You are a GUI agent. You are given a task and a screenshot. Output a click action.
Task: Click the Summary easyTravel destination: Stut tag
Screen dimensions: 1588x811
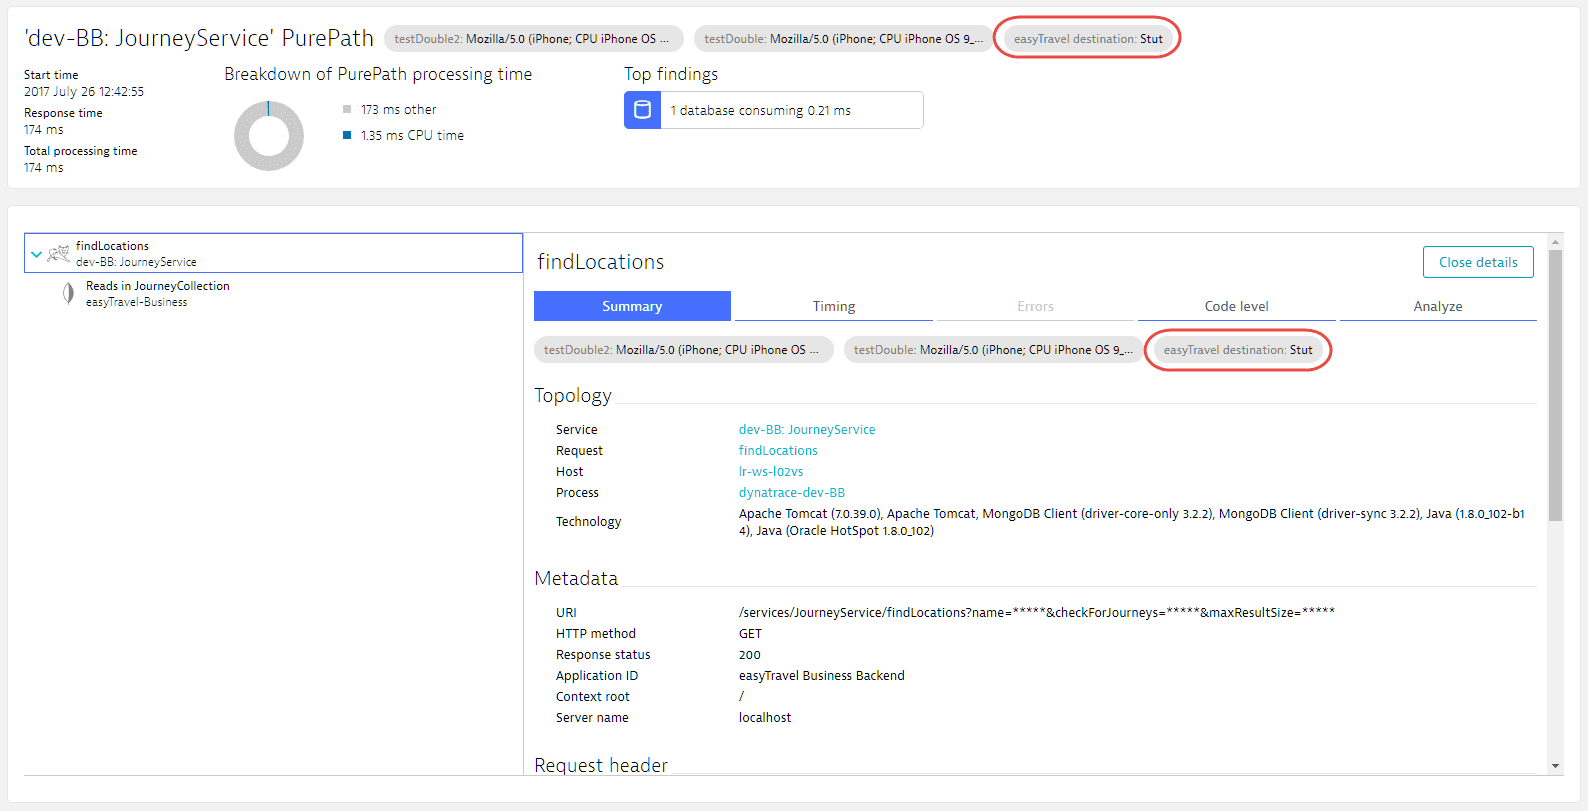(1238, 350)
